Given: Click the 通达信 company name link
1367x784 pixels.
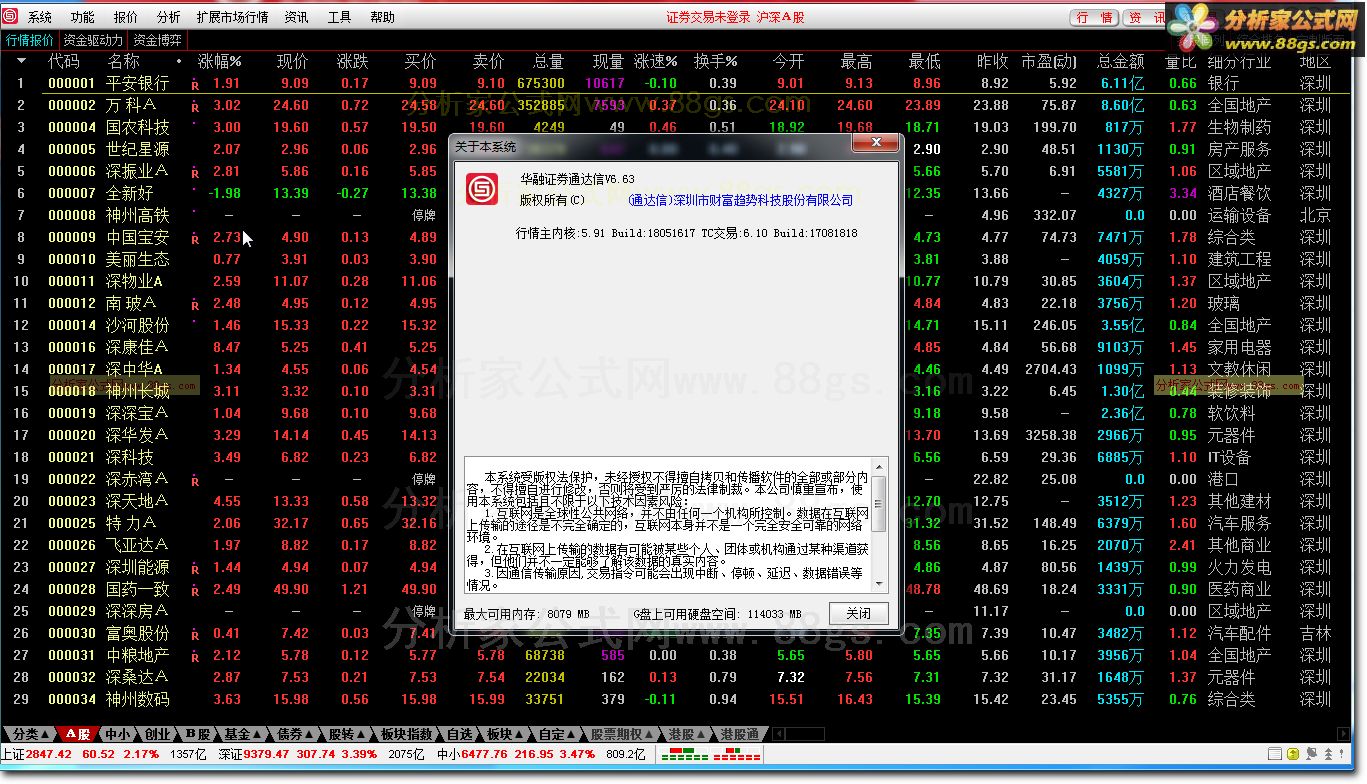Looking at the screenshot, I should click(741, 200).
